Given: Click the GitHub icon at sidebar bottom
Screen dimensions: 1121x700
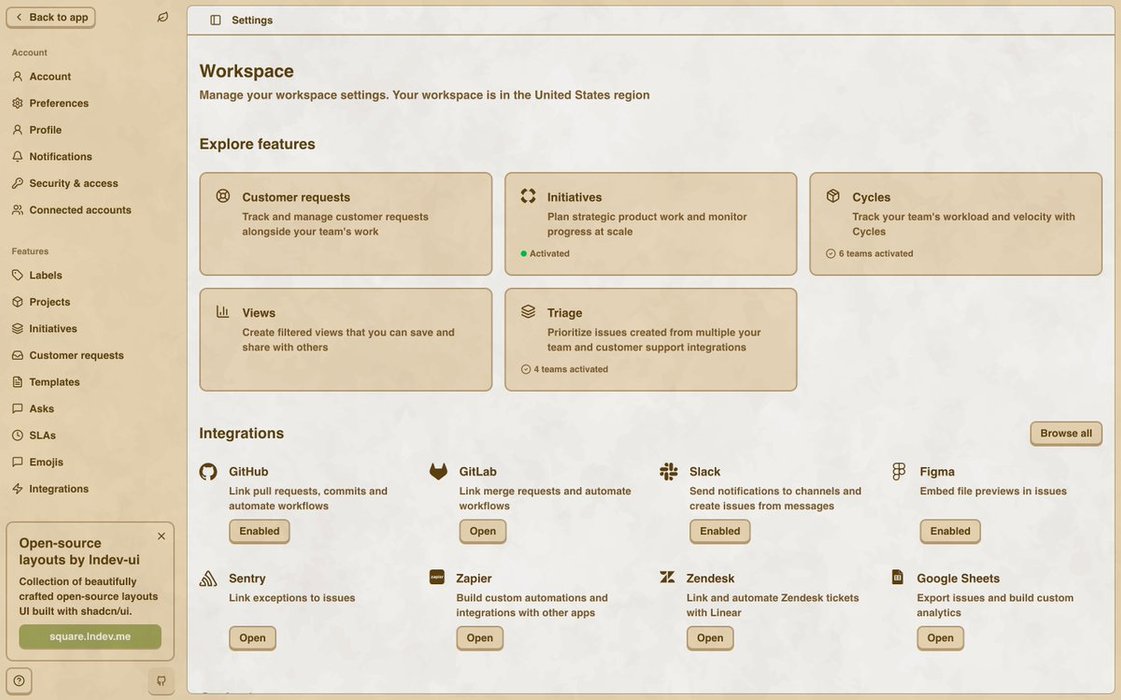Looking at the screenshot, I should [x=162, y=681].
